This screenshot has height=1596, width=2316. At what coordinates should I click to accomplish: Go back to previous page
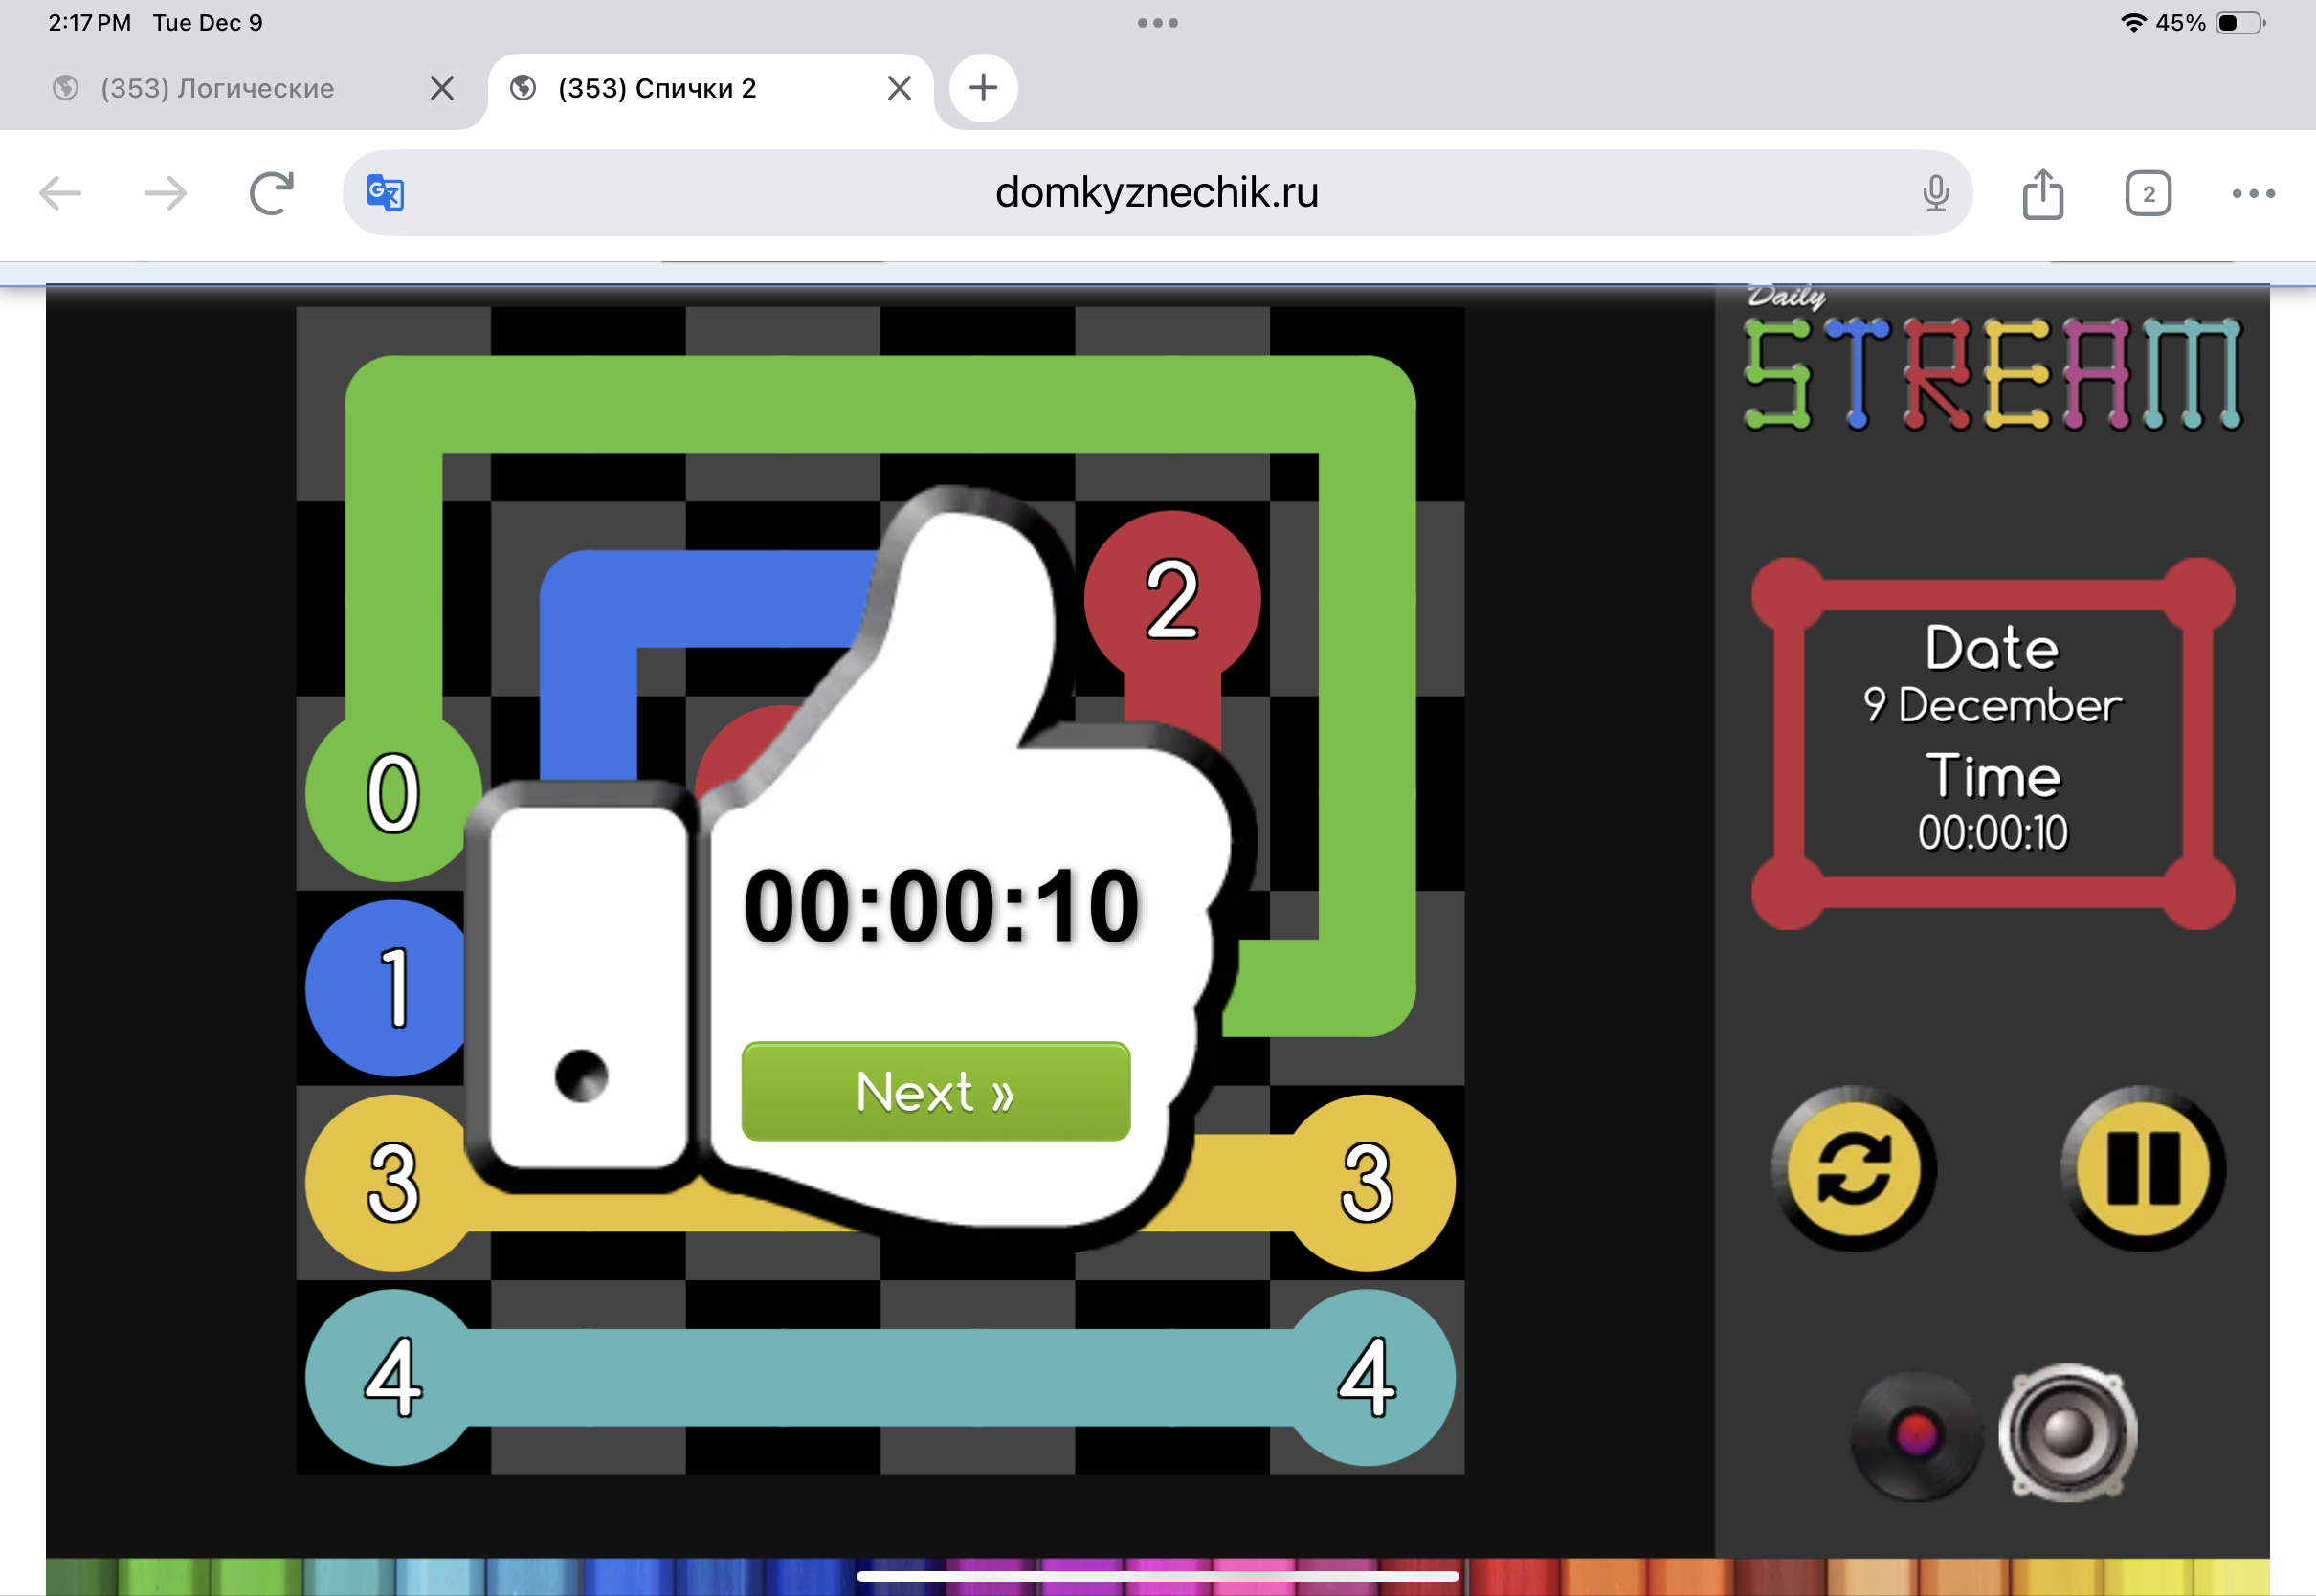[60, 192]
